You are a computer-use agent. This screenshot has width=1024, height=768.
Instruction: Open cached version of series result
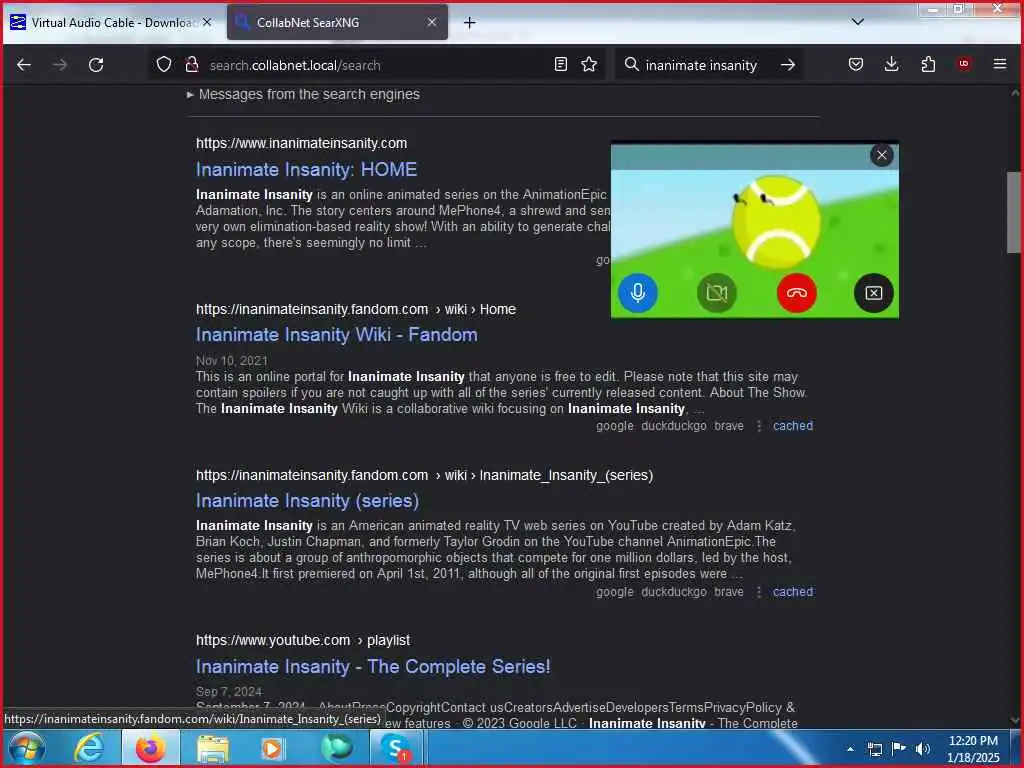point(793,592)
